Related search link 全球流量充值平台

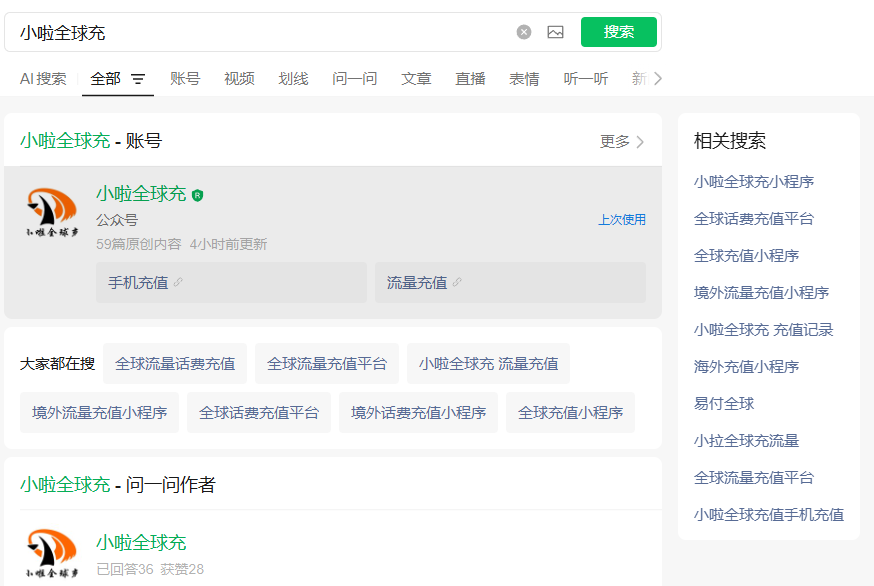(x=754, y=478)
